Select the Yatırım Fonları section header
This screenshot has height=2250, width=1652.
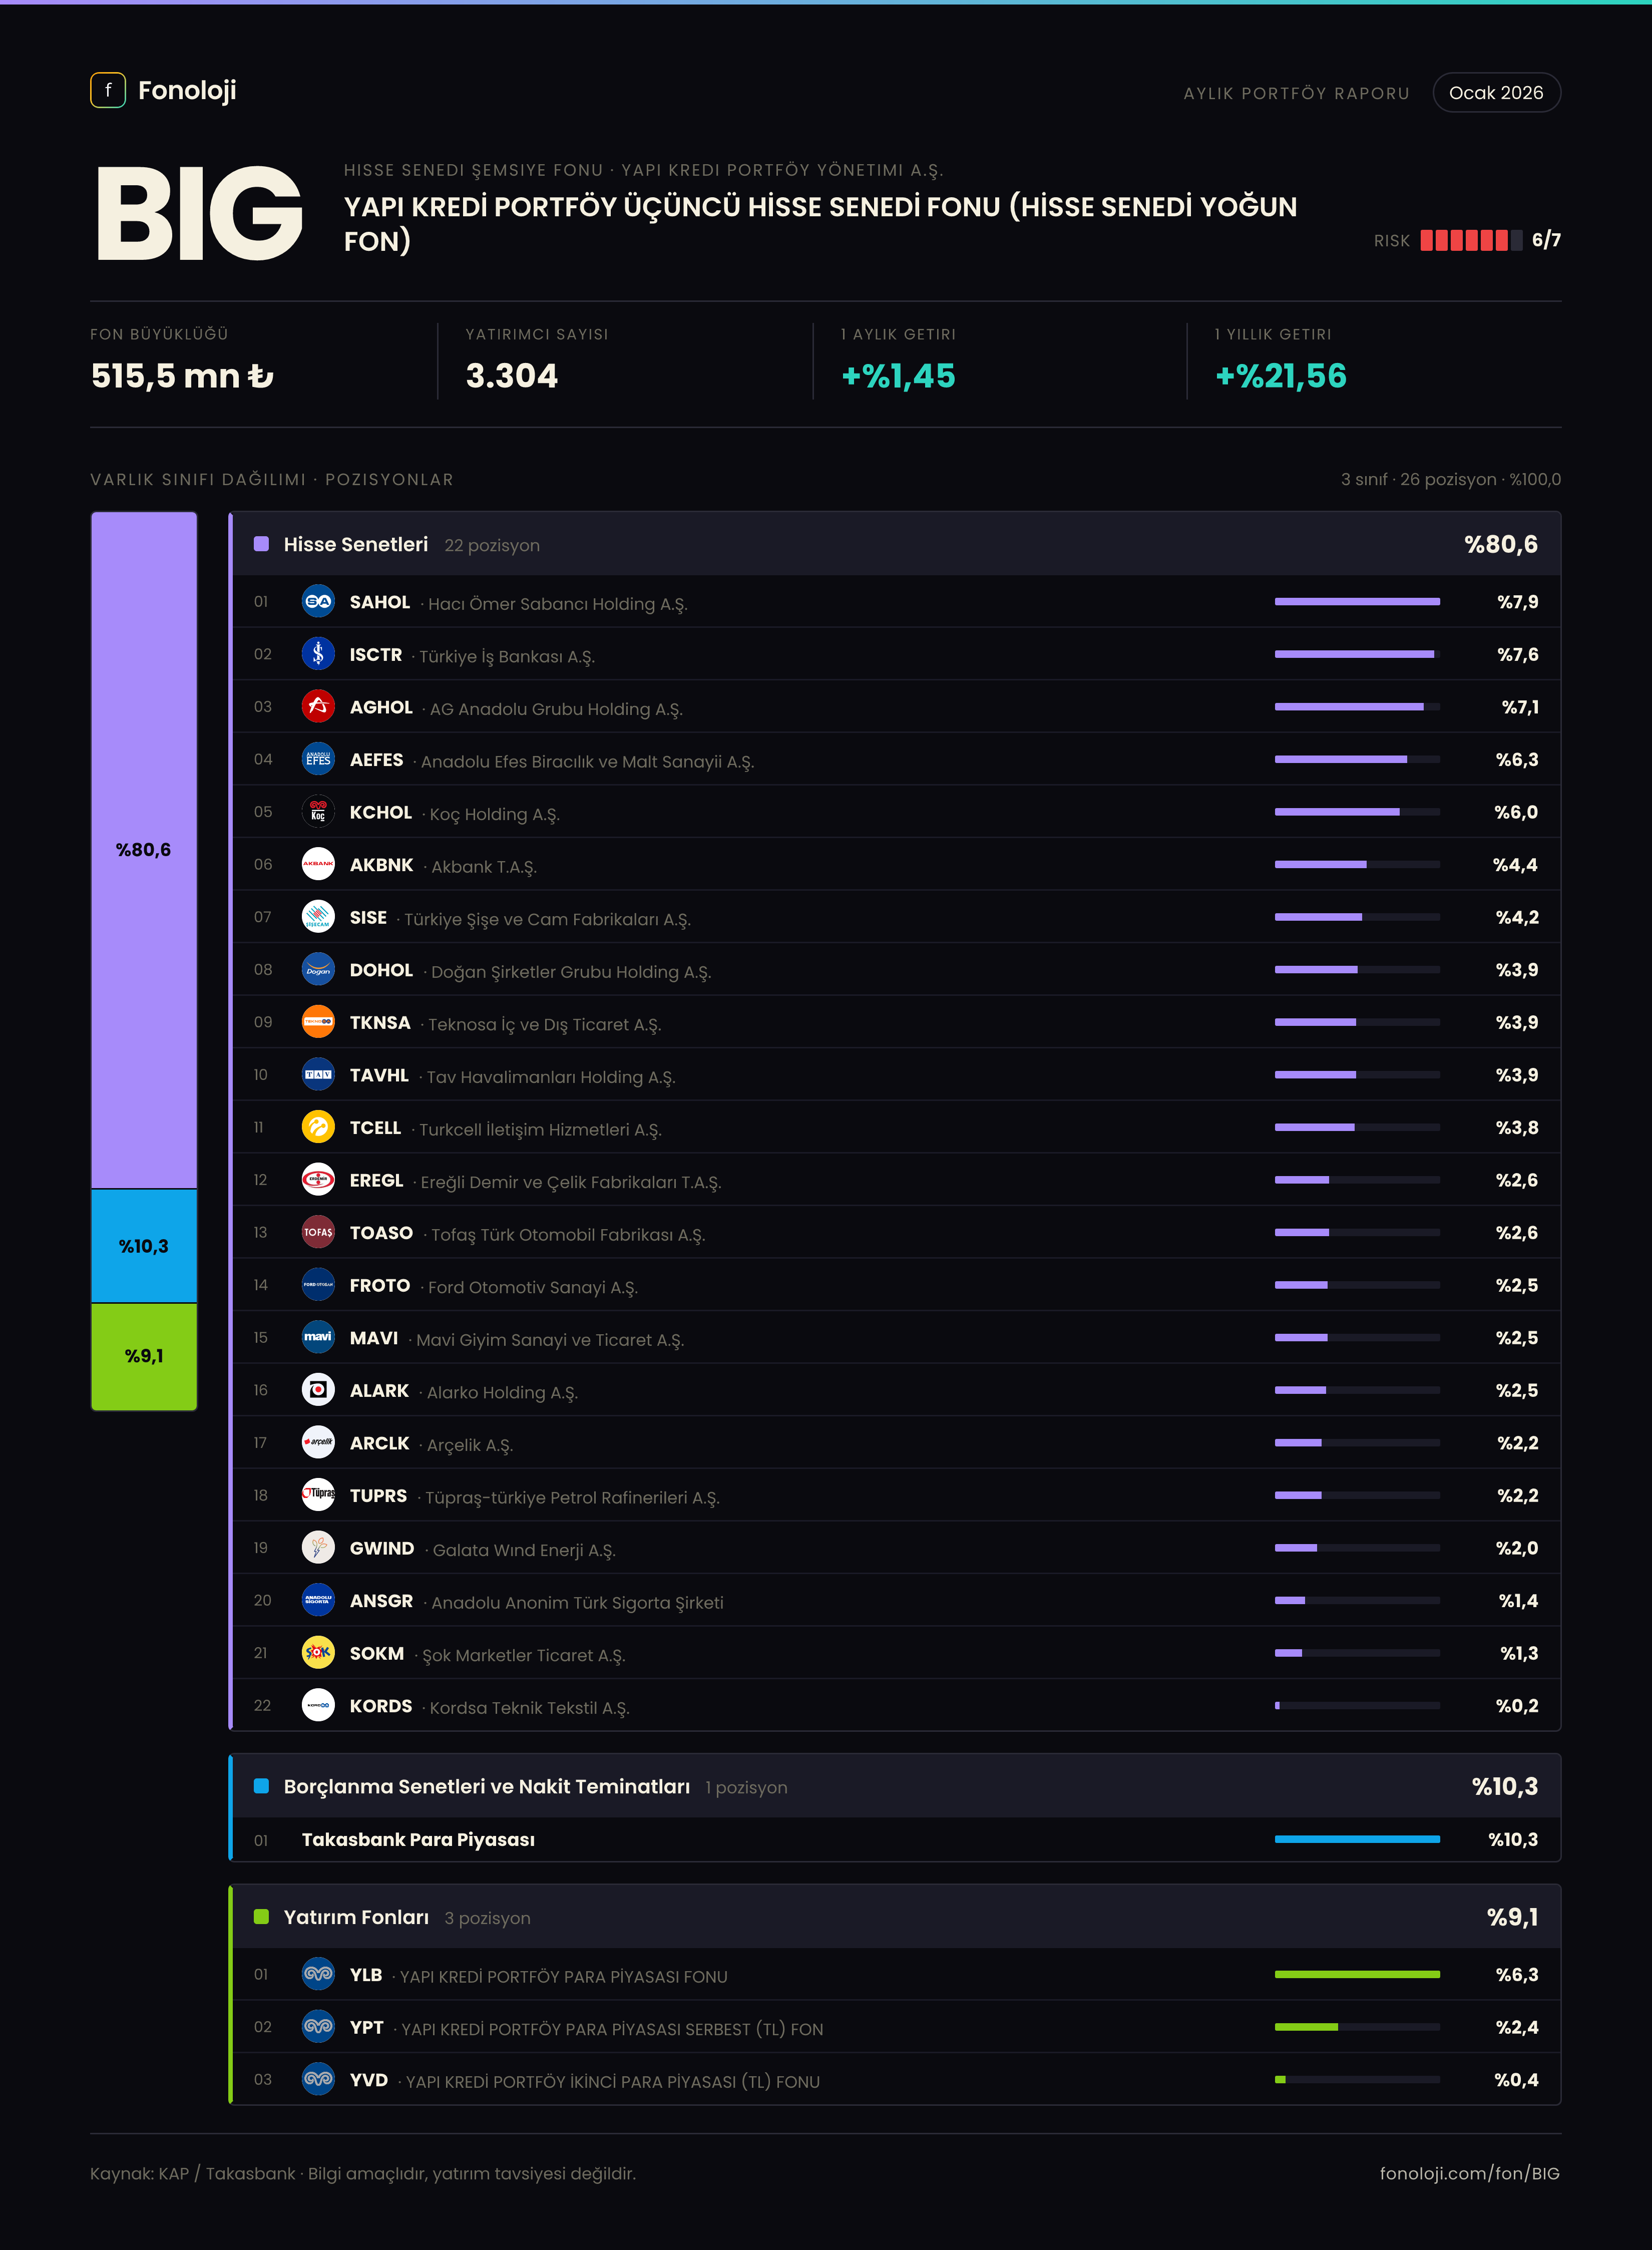896,1917
